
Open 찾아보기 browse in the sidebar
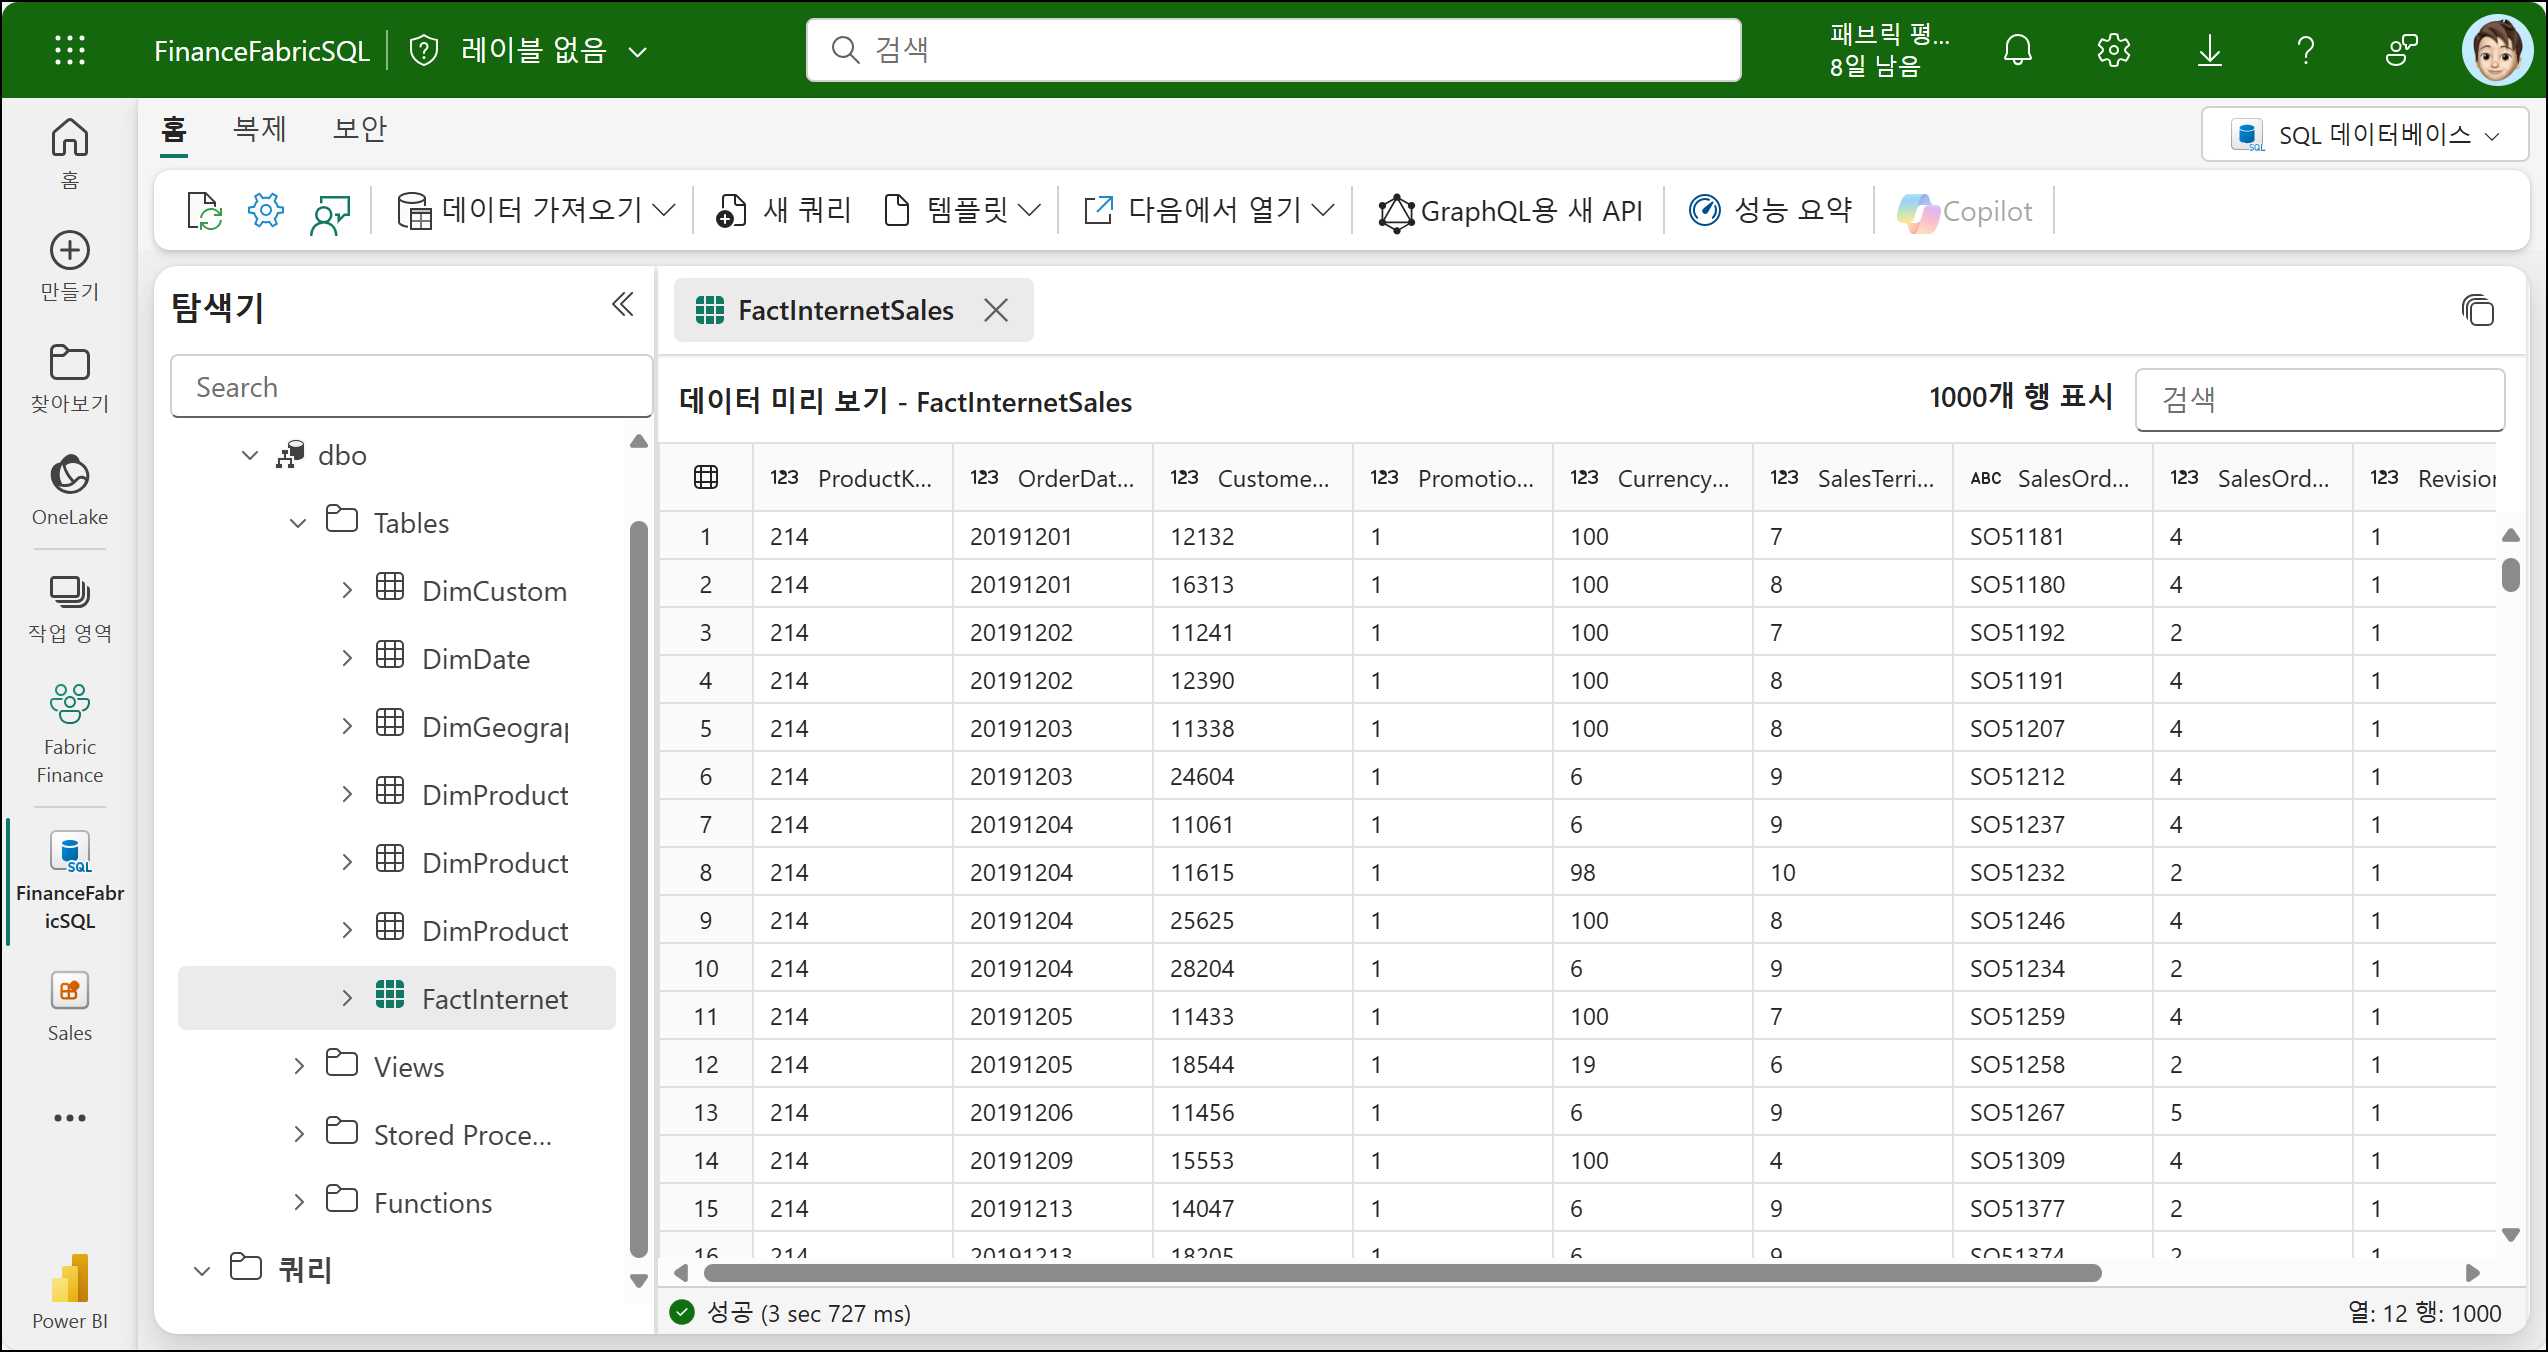(x=70, y=378)
